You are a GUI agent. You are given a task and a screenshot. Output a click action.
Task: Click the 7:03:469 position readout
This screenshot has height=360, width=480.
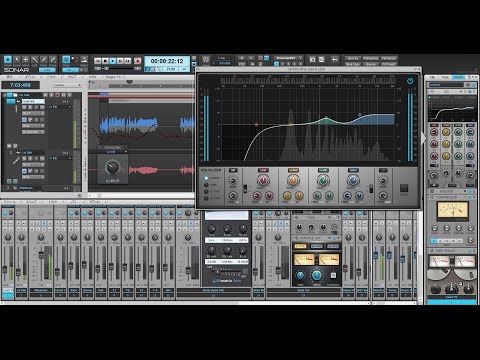tap(20, 85)
